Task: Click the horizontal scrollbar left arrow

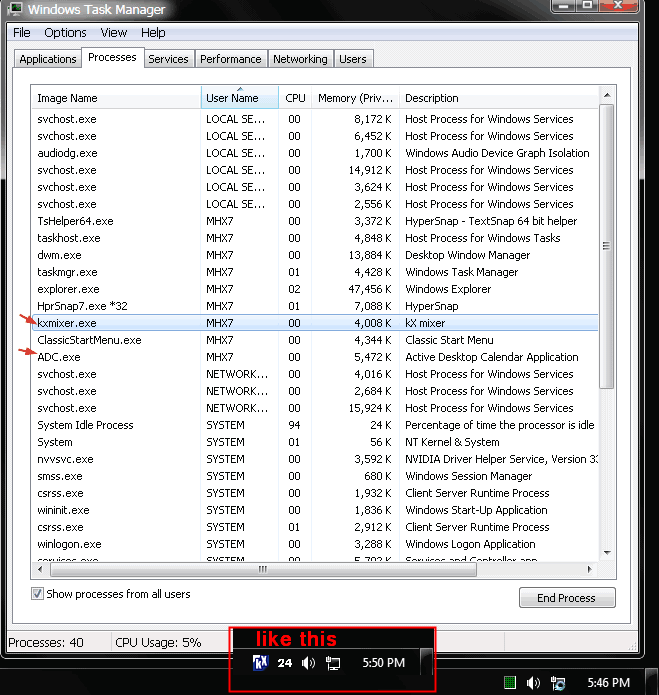Action: (40, 569)
